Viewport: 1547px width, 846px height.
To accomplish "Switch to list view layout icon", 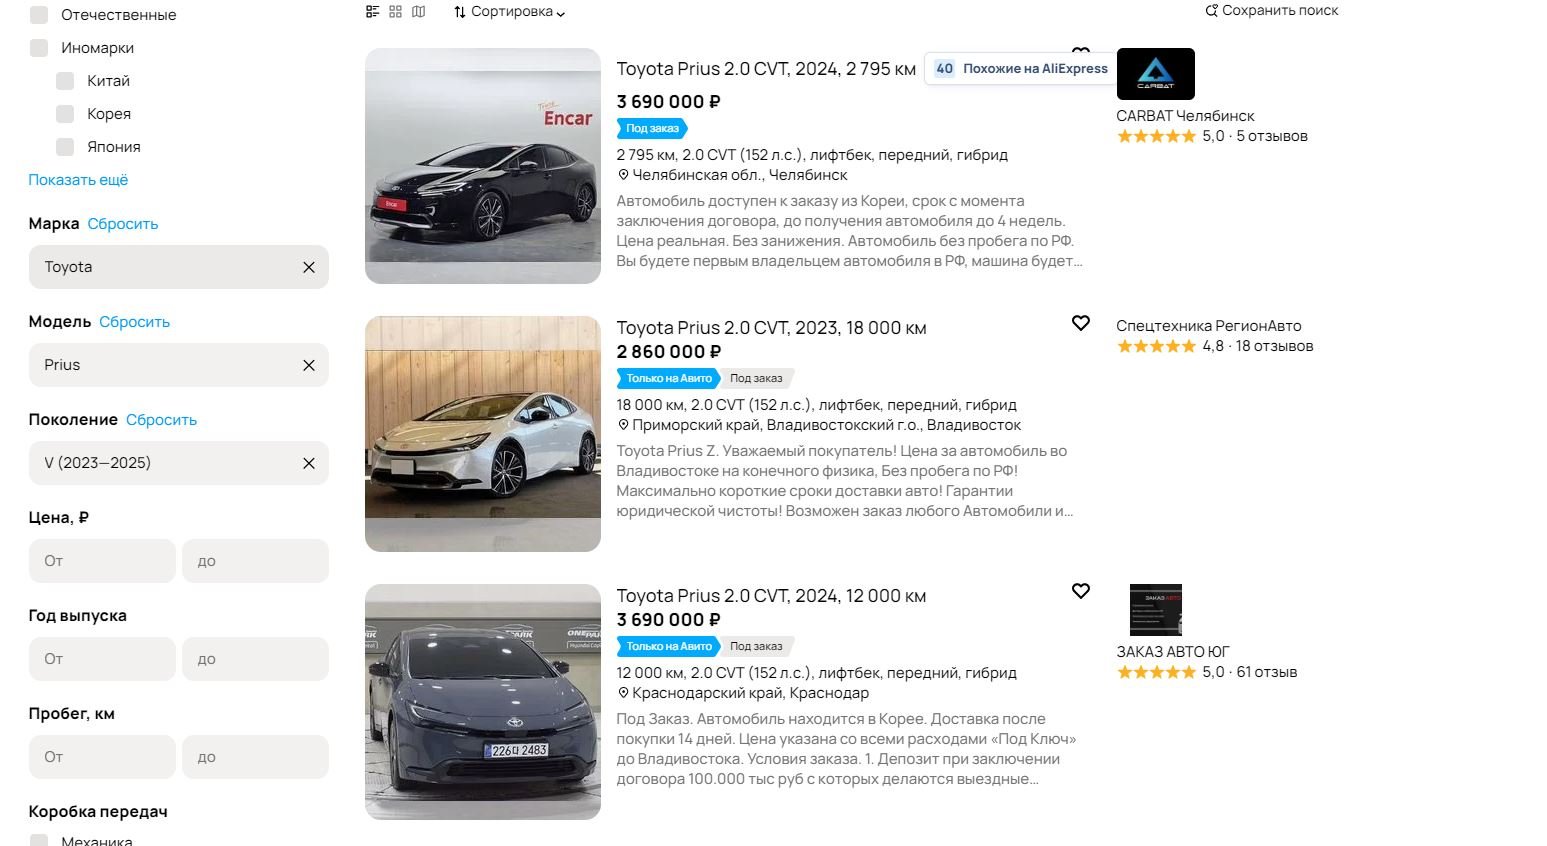I will tap(373, 12).
